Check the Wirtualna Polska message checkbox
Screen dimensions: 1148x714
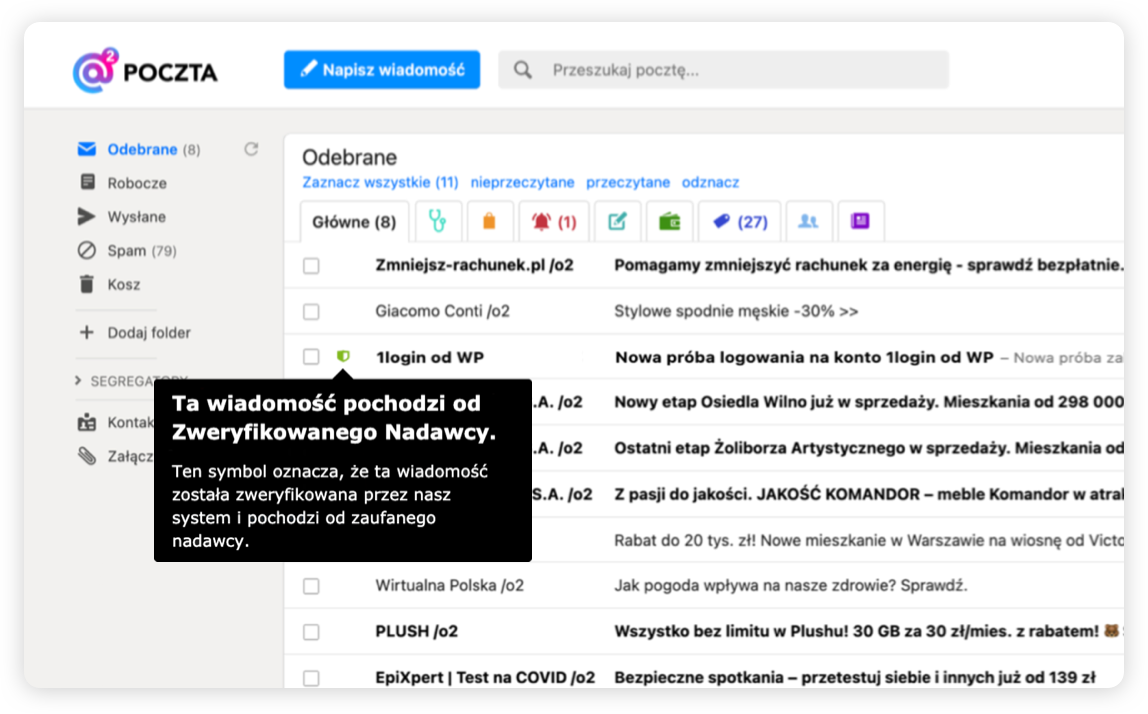pos(311,586)
